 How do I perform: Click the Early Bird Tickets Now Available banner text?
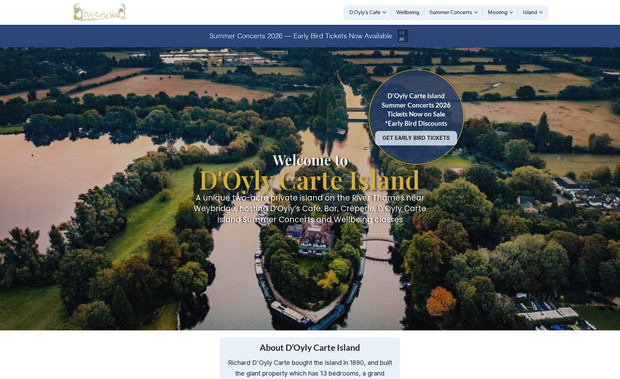(x=301, y=36)
